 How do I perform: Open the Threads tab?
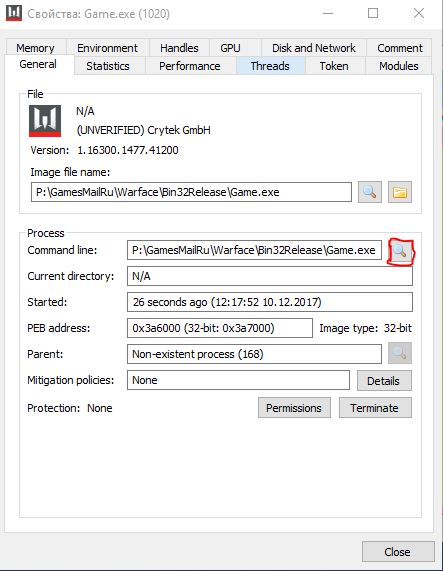click(270, 66)
